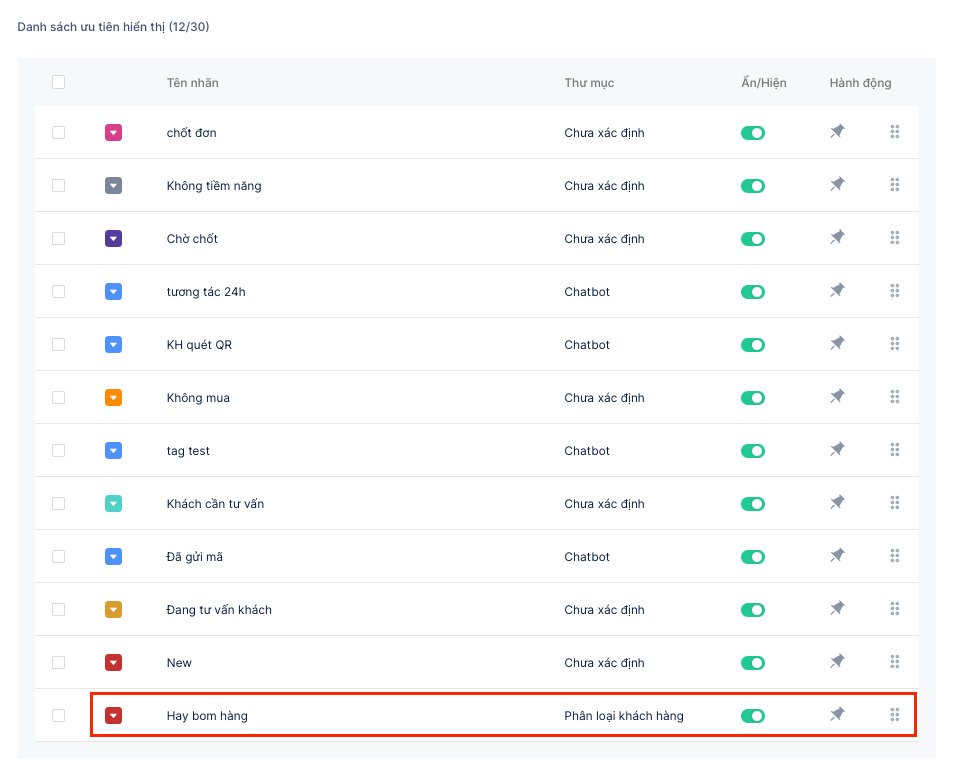The image size is (965, 771).
Task: Hide the 'tag test' label toggle
Action: coord(752,451)
